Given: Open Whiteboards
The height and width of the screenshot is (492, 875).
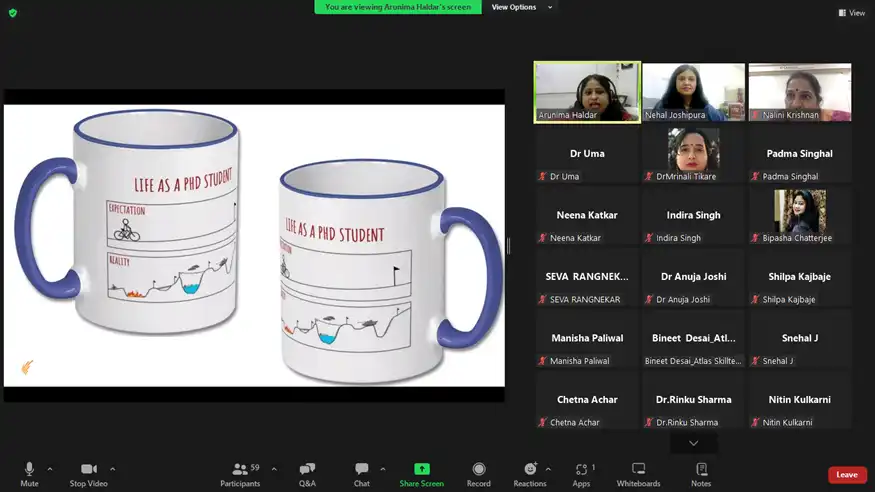Looking at the screenshot, I should (638, 470).
